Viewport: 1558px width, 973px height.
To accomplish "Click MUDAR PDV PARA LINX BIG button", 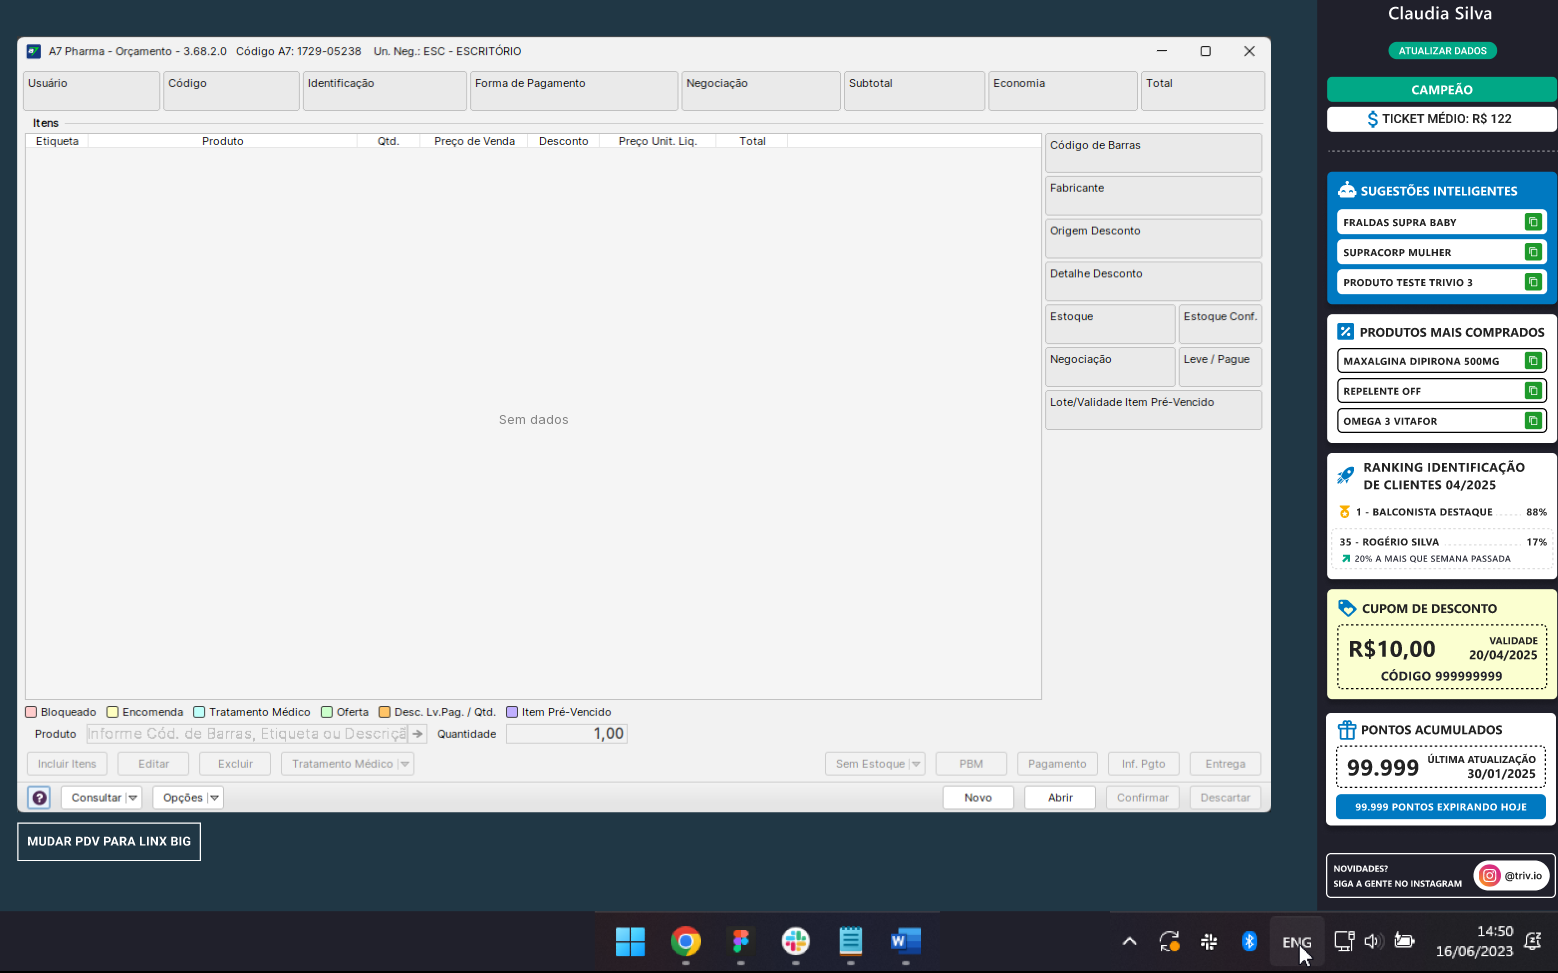I will (x=109, y=842).
